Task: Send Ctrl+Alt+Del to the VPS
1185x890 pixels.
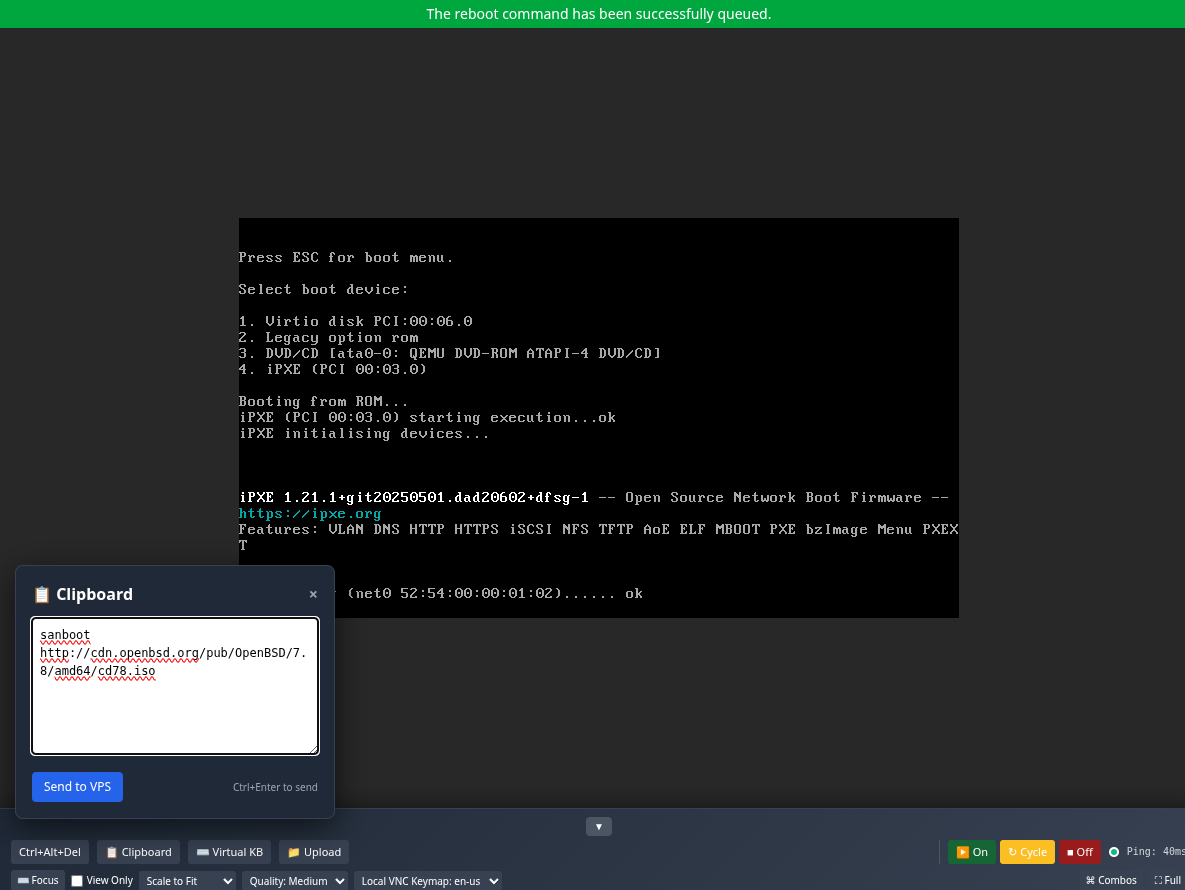Action: (x=49, y=852)
